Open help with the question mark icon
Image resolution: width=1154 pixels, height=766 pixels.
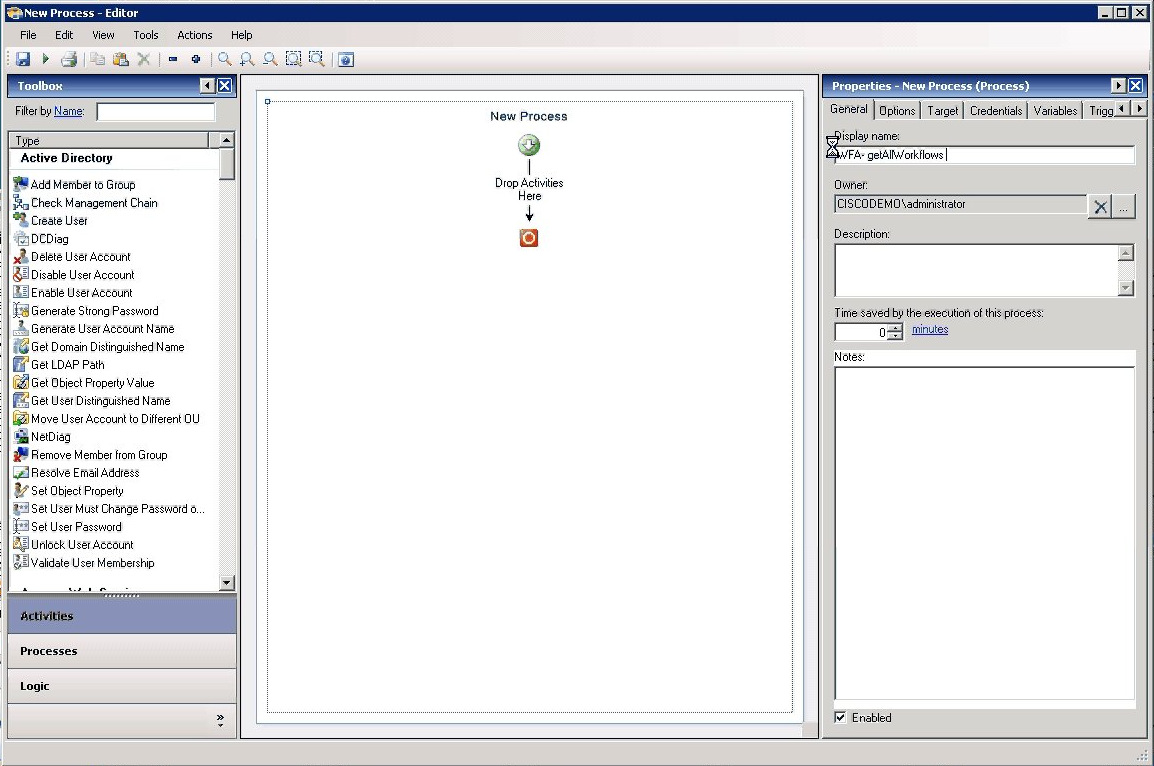click(x=346, y=60)
